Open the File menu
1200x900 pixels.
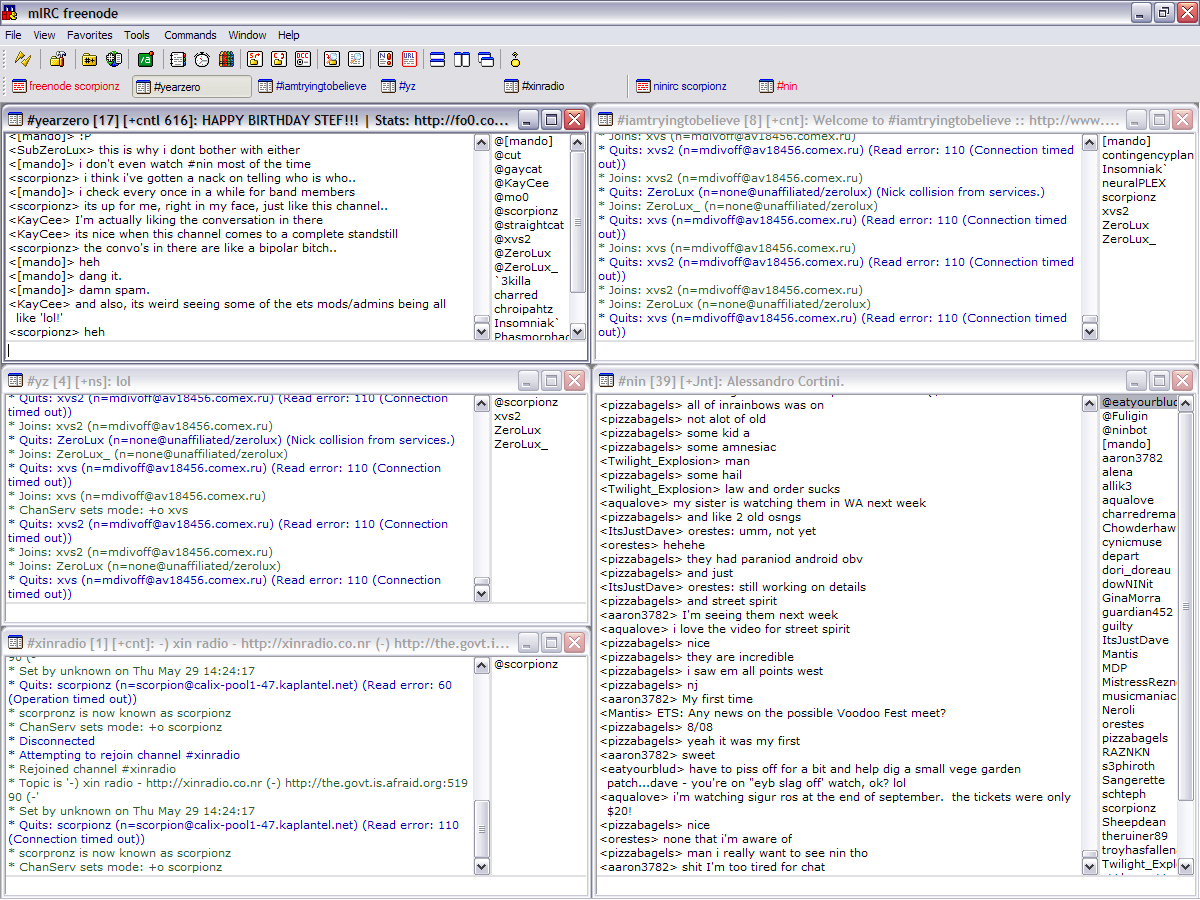point(13,35)
